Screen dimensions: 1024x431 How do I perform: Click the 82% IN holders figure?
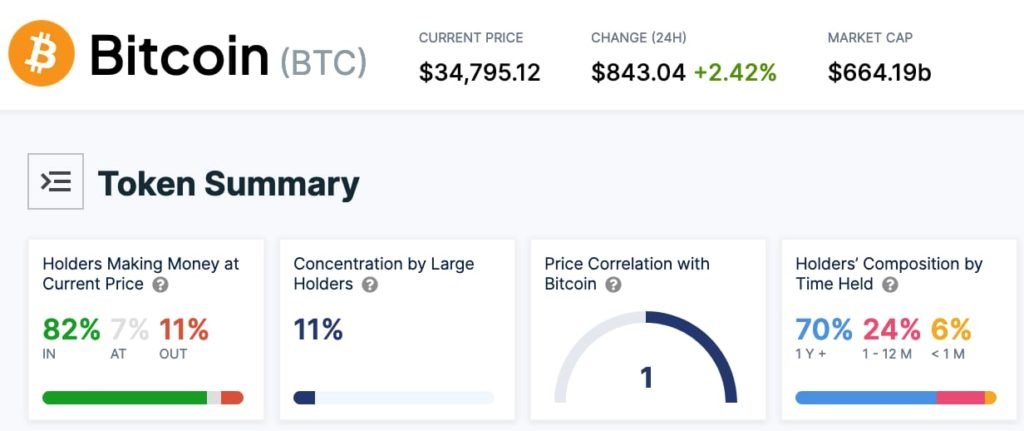pyautogui.click(x=71, y=329)
